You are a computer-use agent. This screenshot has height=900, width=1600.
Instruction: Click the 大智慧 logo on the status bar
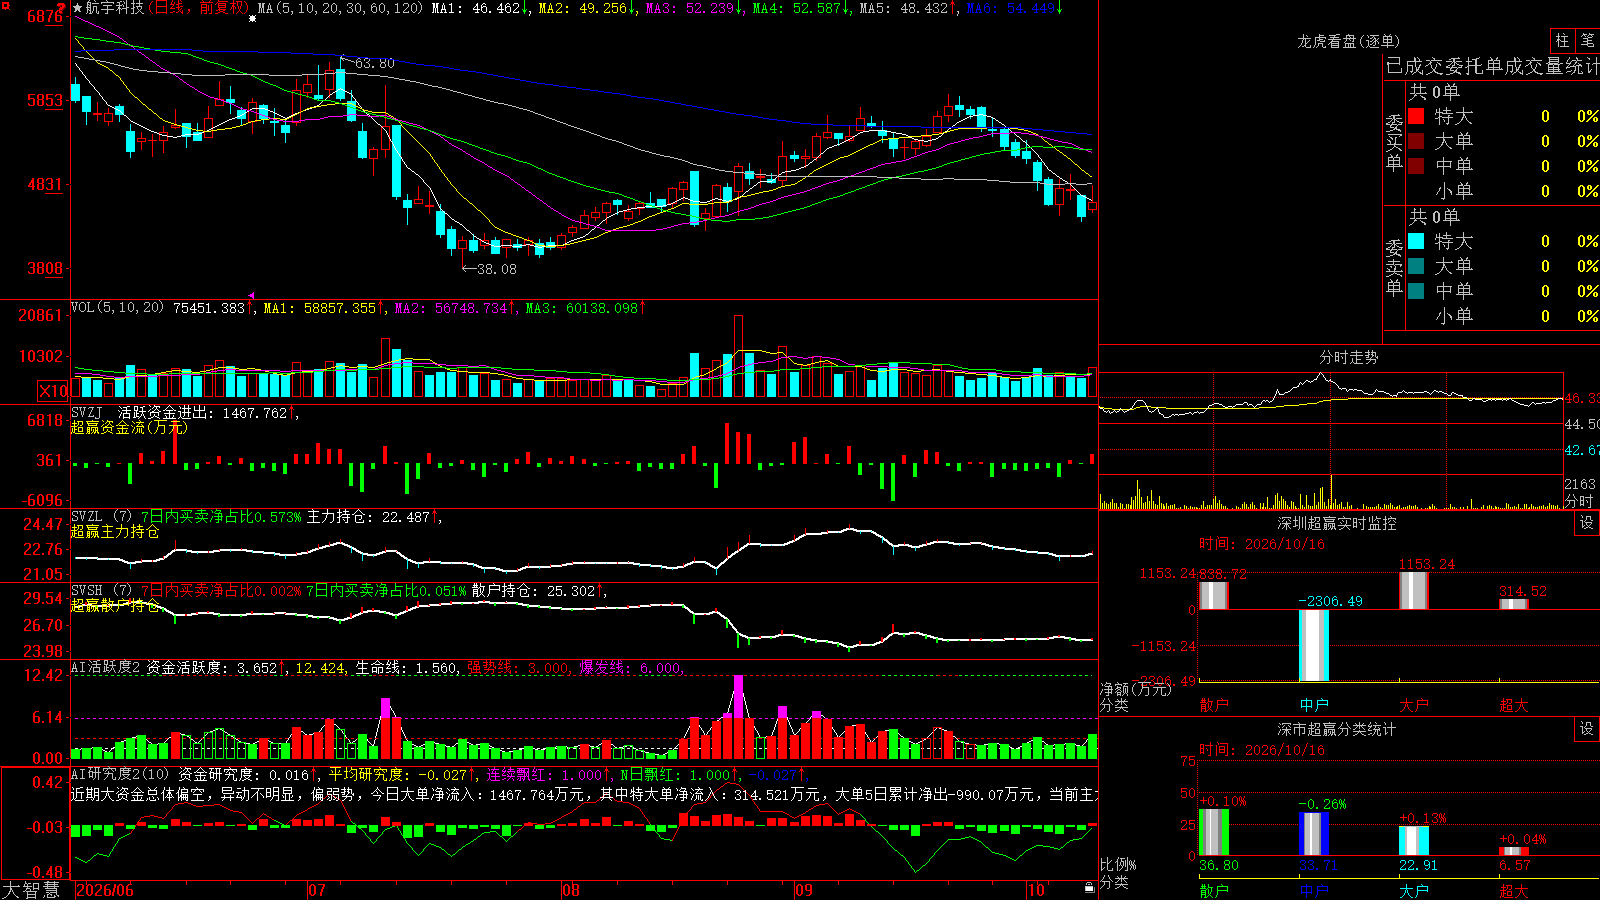[31, 890]
